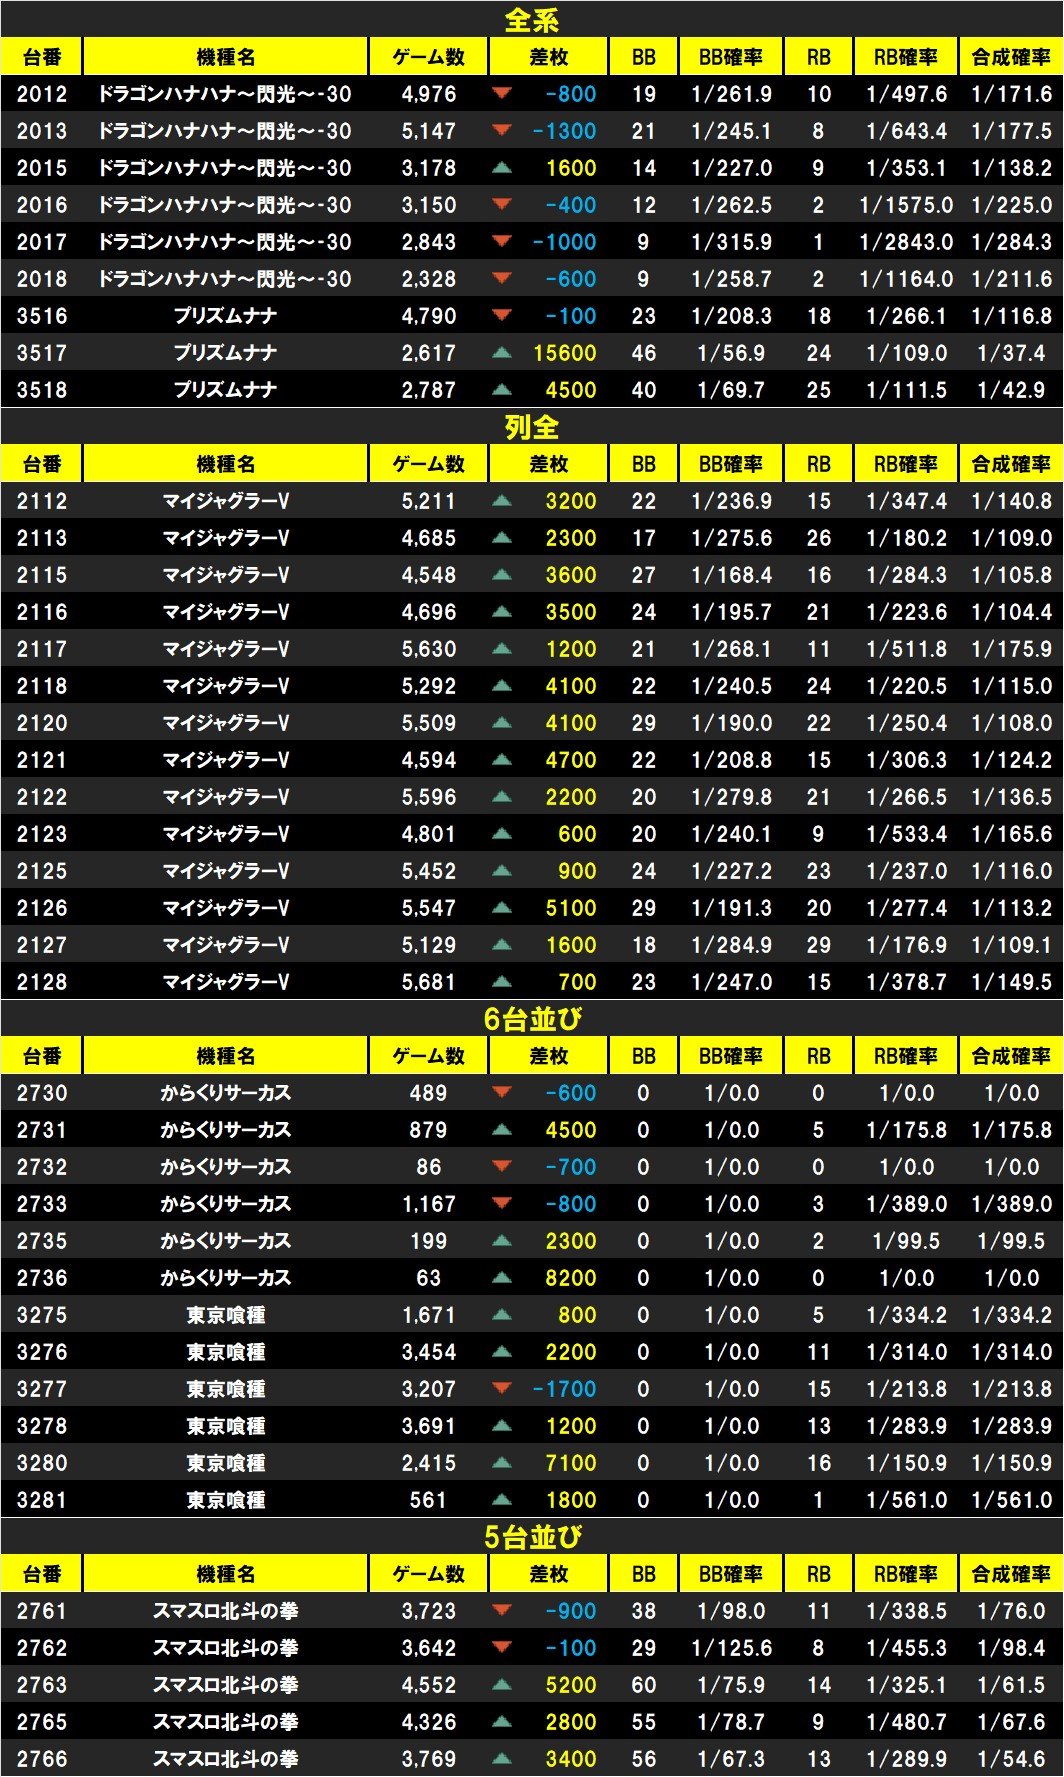Image resolution: width=1064 pixels, height=1777 pixels.
Task: Click the red down arrow in row 2017
Action: (502, 242)
